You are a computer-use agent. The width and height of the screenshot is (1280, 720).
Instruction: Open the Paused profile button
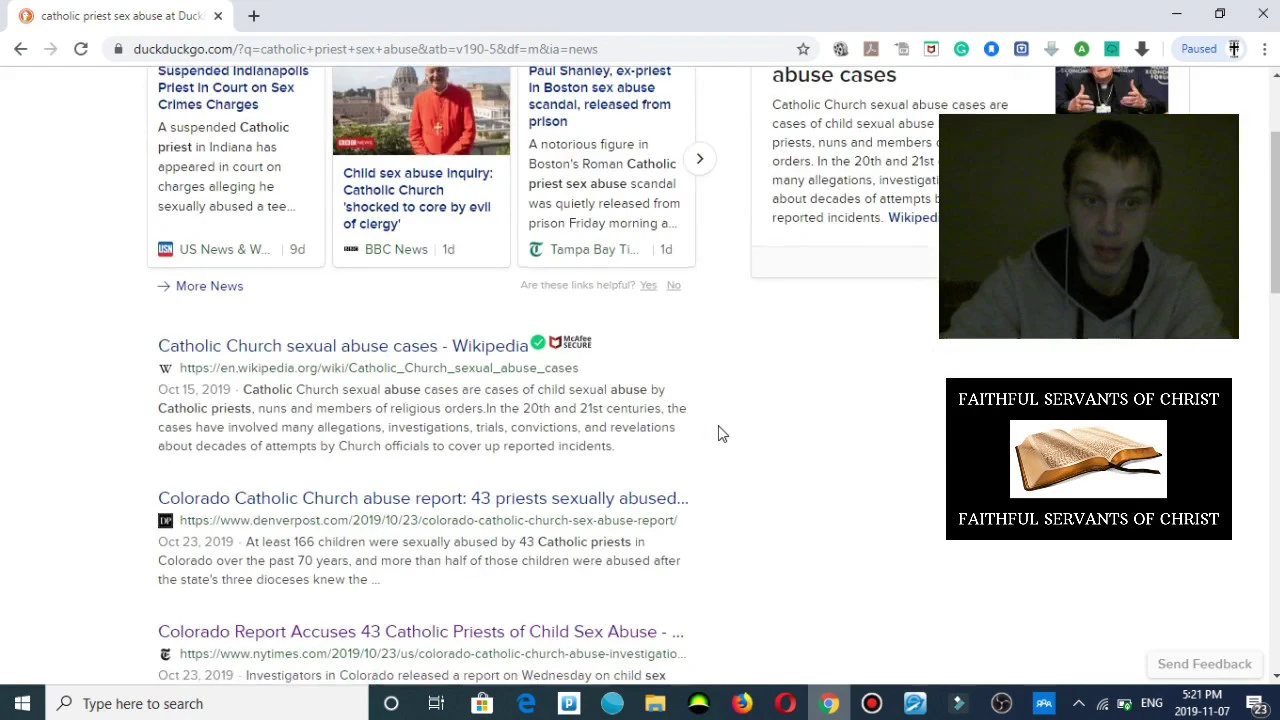1210,49
